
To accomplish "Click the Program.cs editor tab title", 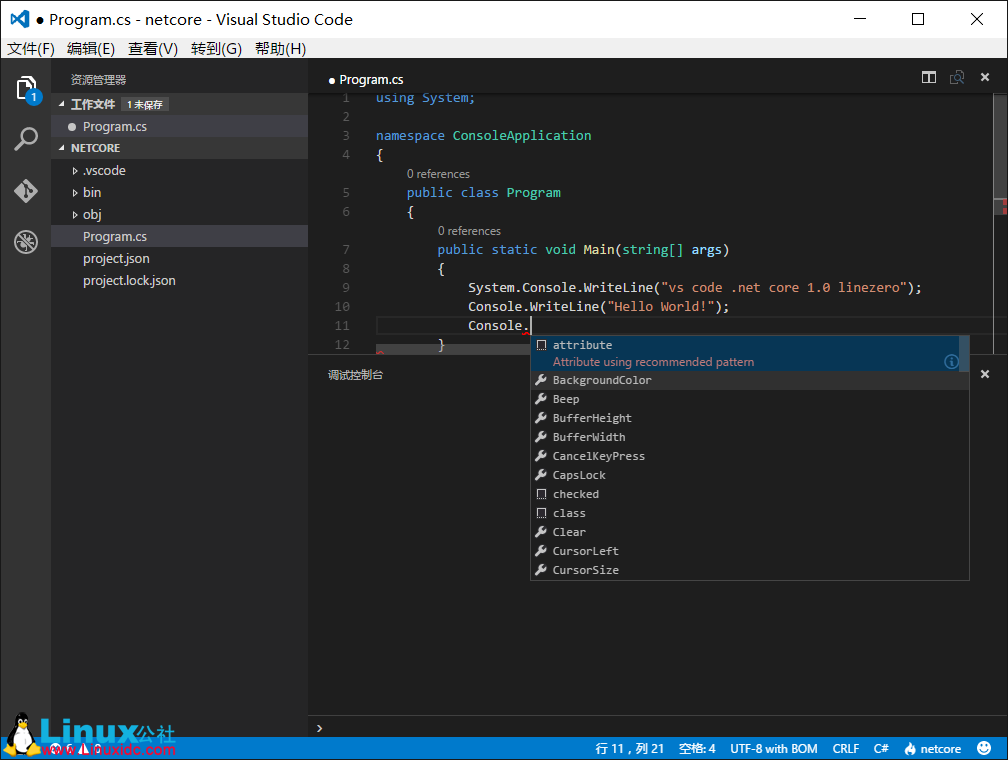I will click(371, 80).
